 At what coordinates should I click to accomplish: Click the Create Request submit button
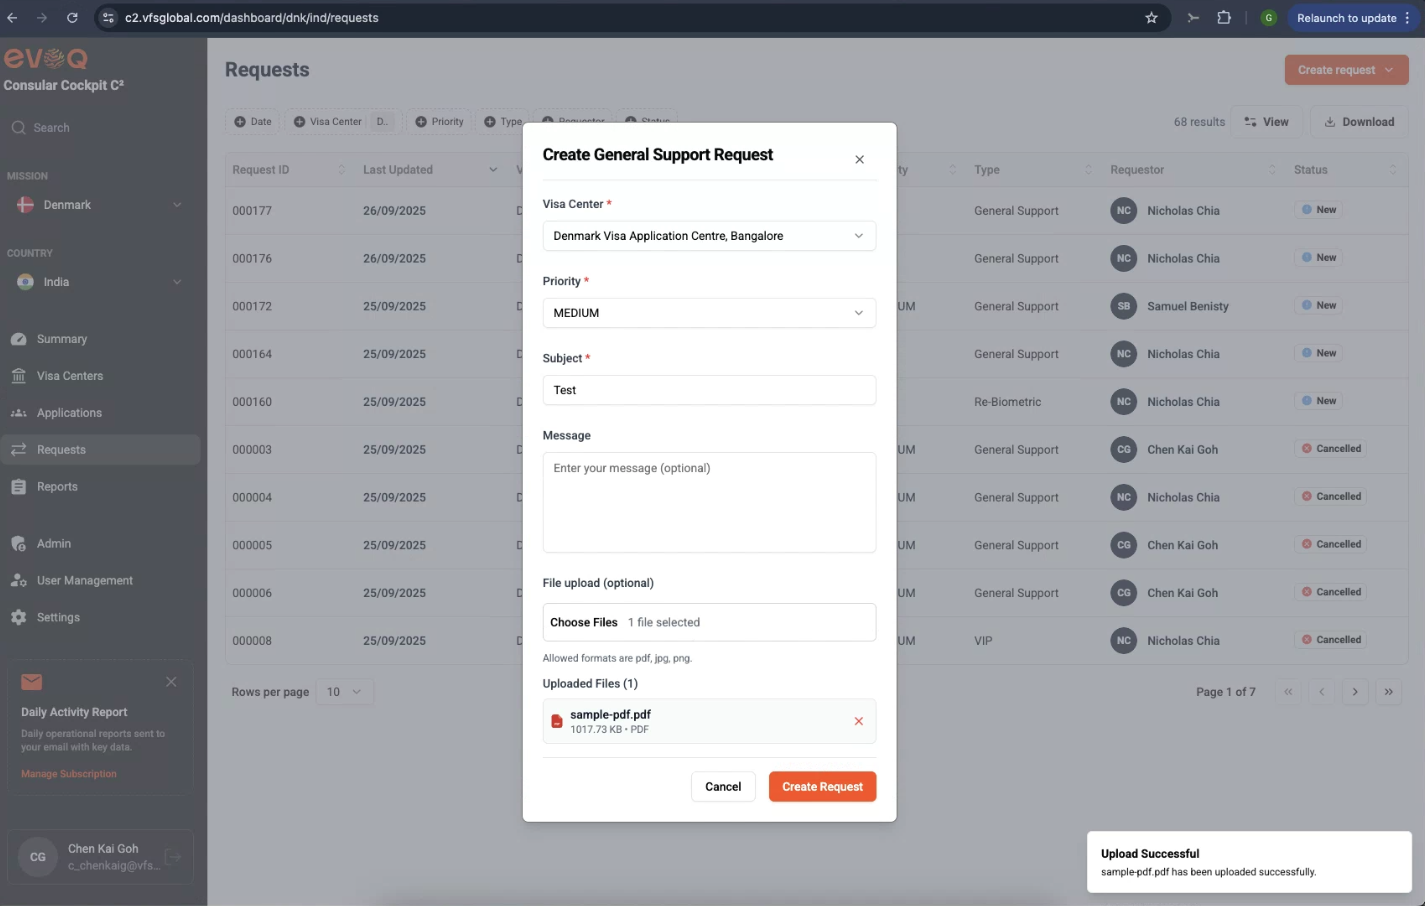822,787
